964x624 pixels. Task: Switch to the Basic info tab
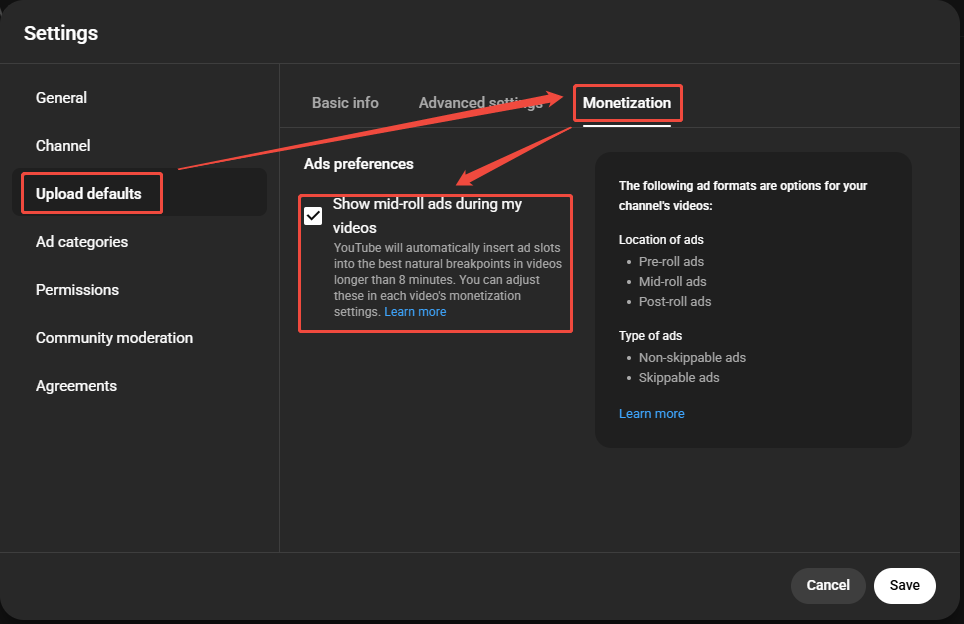[344, 102]
